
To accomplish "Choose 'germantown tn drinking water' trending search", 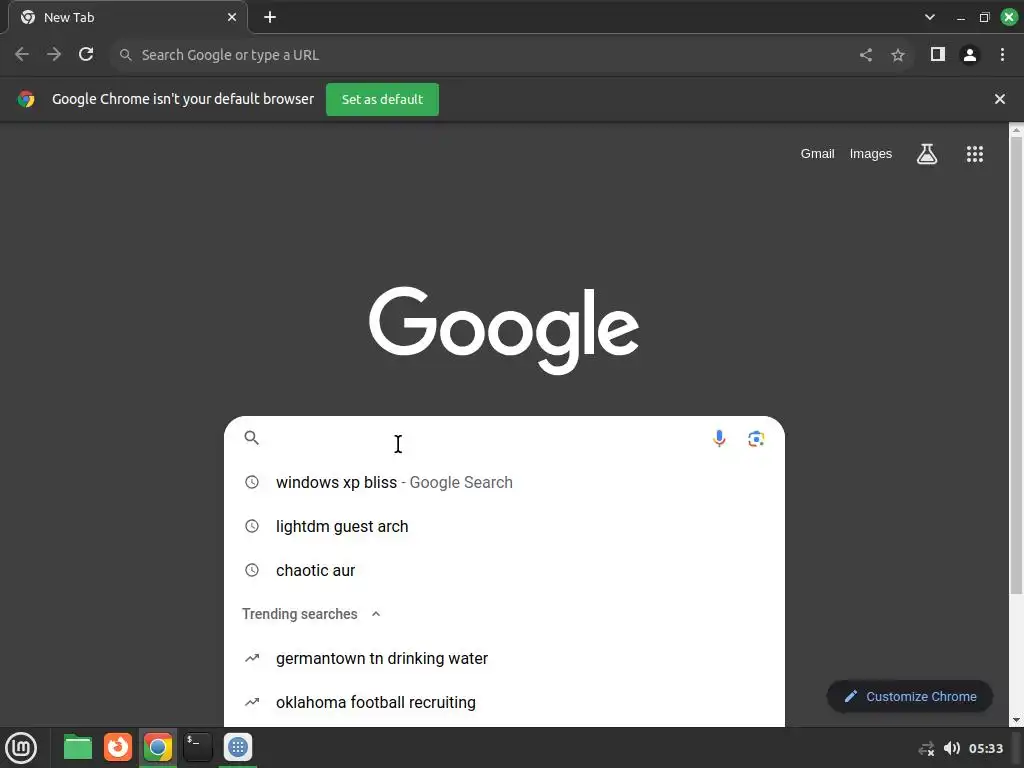I will pyautogui.click(x=504, y=658).
